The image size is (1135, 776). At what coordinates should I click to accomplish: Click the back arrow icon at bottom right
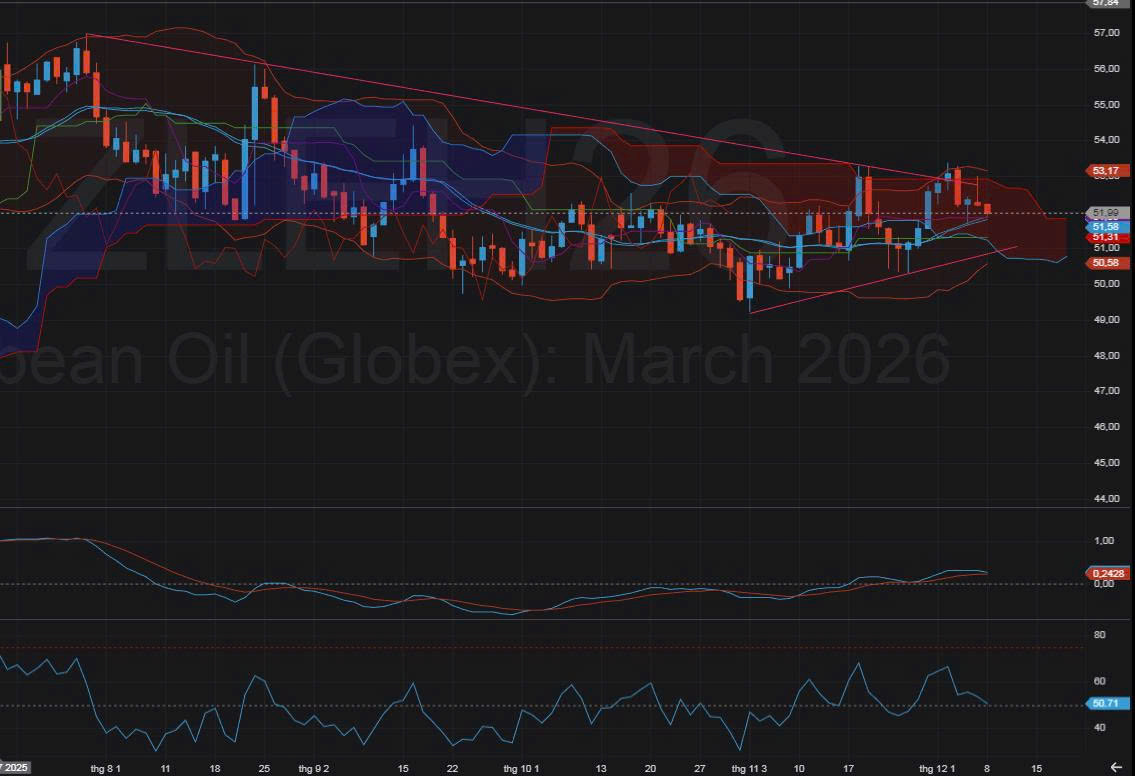click(1116, 767)
